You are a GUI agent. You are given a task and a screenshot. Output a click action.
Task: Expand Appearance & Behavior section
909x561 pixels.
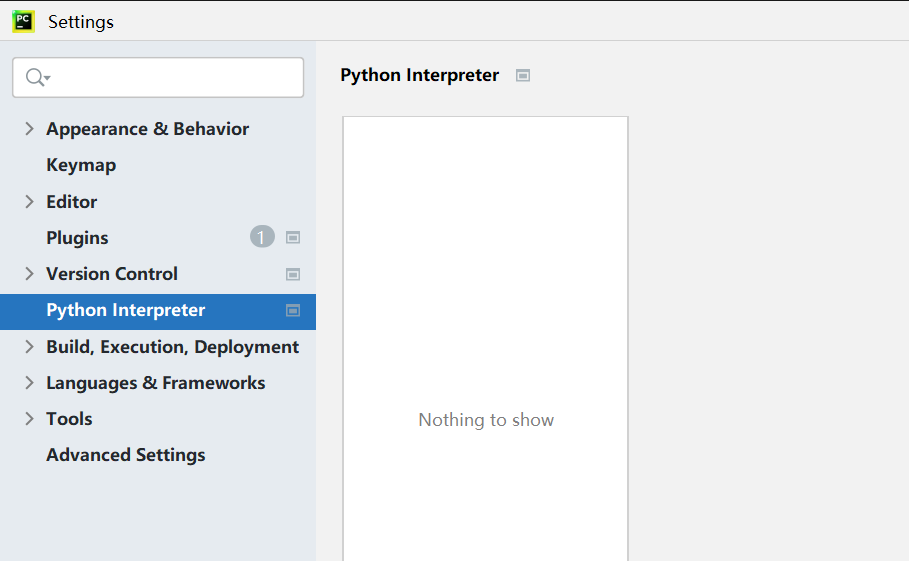30,129
